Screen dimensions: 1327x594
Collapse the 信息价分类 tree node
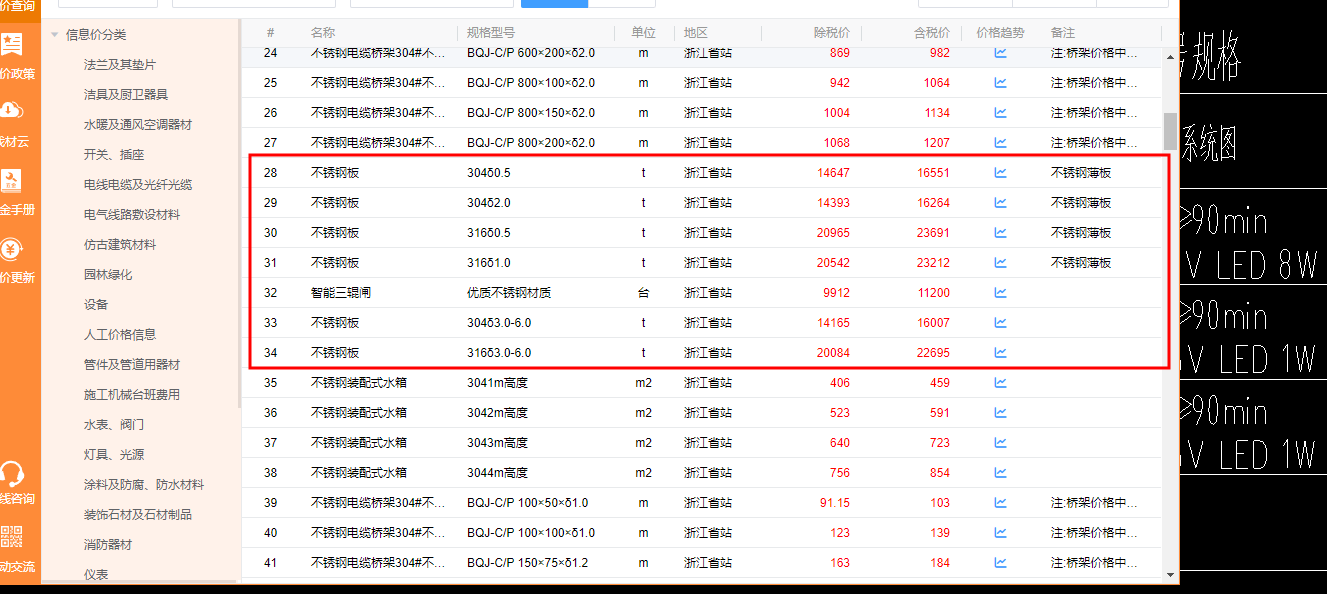[x=54, y=35]
